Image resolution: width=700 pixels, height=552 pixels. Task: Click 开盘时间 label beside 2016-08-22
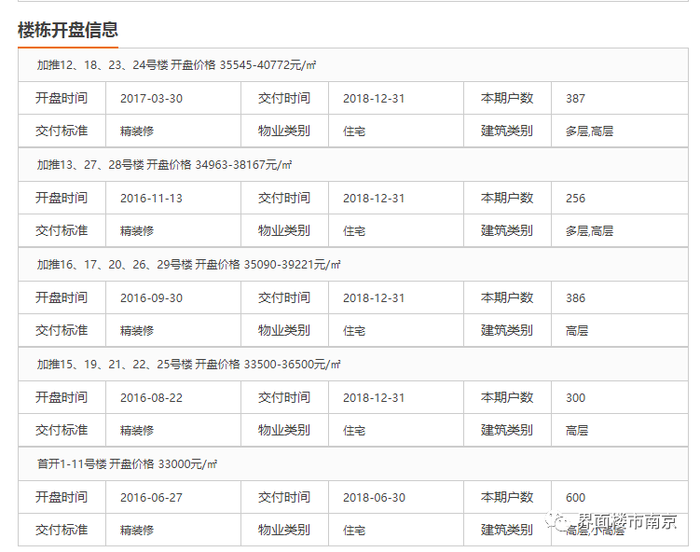pyautogui.click(x=62, y=397)
